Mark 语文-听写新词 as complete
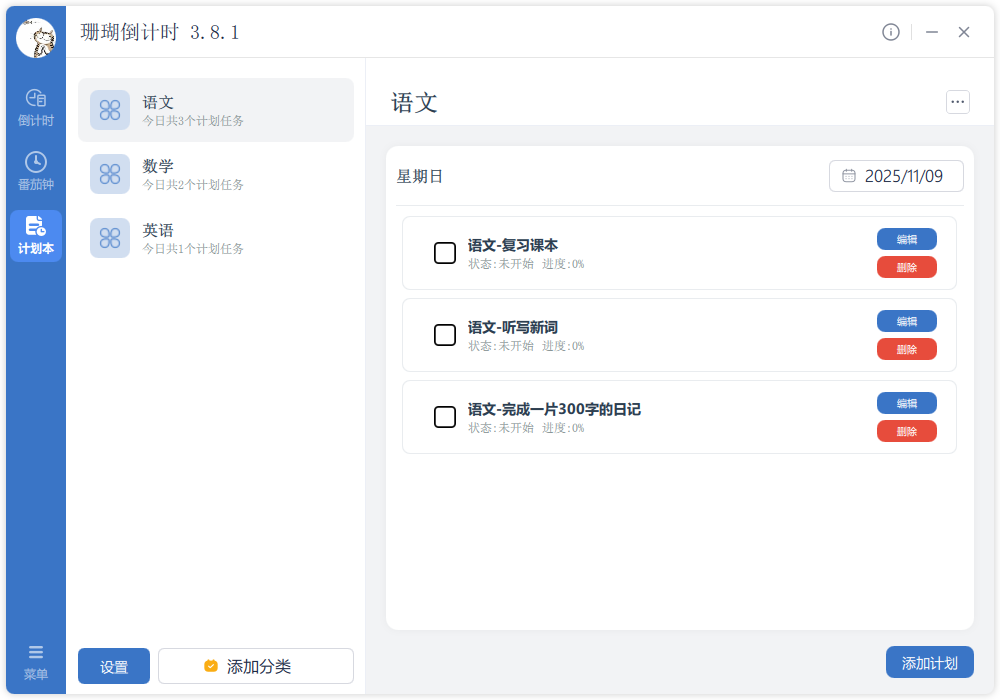1000x700 pixels. click(445, 335)
